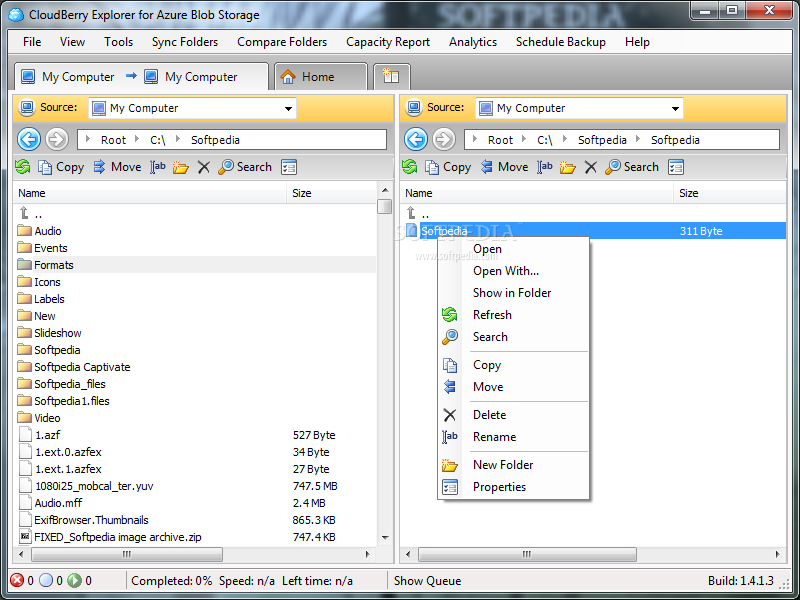Click the left pane path field
The height and width of the screenshot is (600, 800).
[x=232, y=139]
